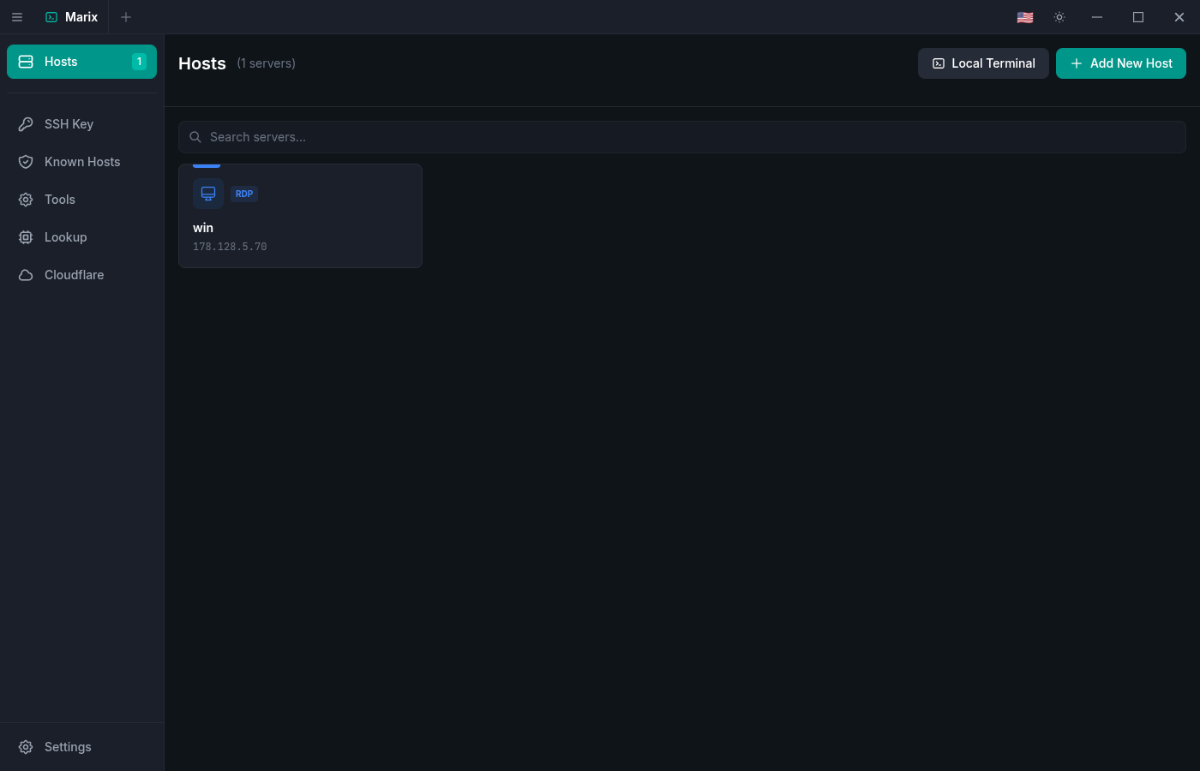Click the SSH Key key icon

(x=26, y=124)
